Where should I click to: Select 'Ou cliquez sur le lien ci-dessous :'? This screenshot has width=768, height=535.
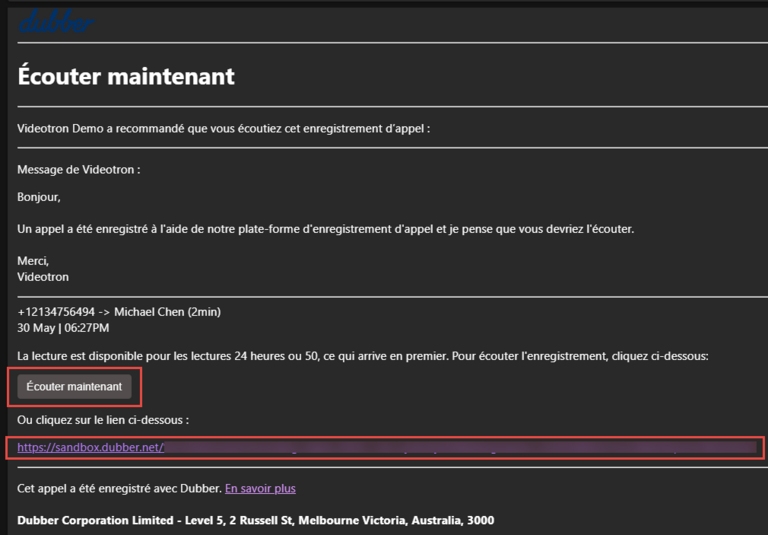point(103,420)
